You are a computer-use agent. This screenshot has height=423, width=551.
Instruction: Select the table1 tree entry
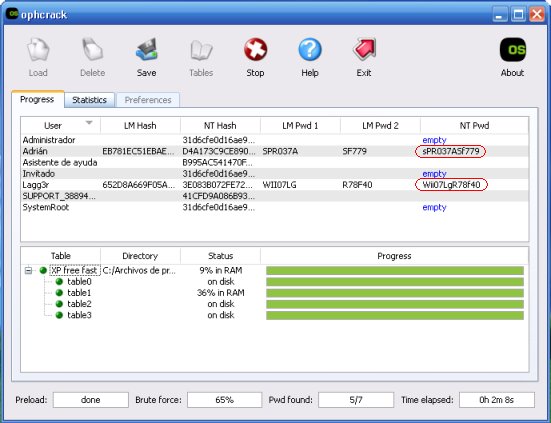click(x=79, y=293)
